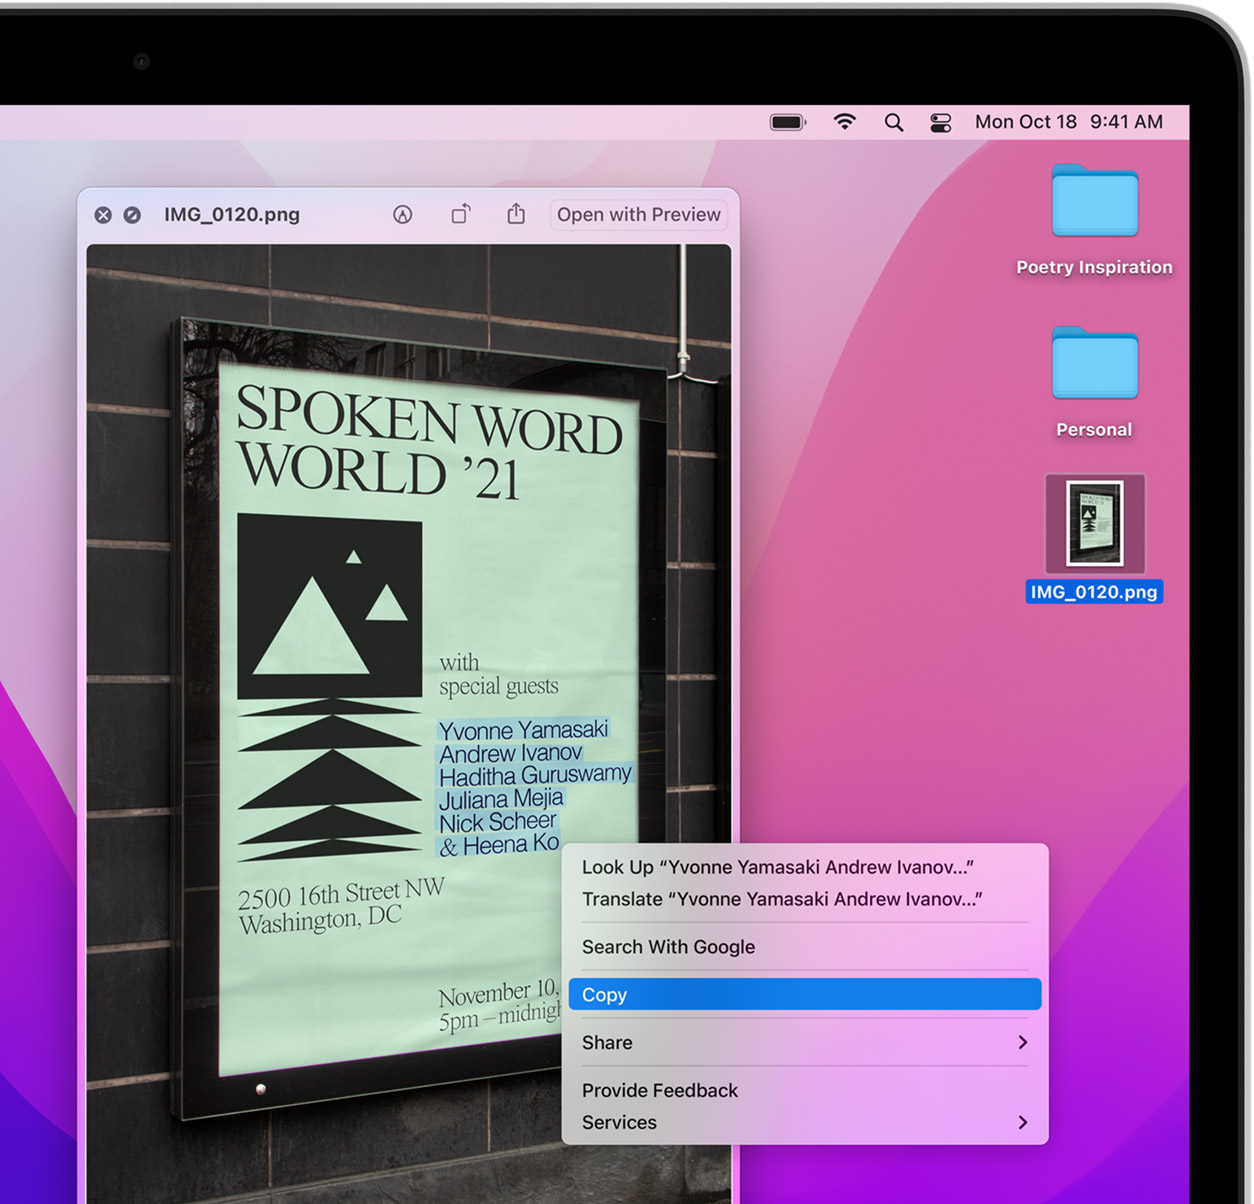The width and height of the screenshot is (1254, 1204).
Task: Select the IMG_0120.png desktop thumbnail
Action: pos(1094,523)
